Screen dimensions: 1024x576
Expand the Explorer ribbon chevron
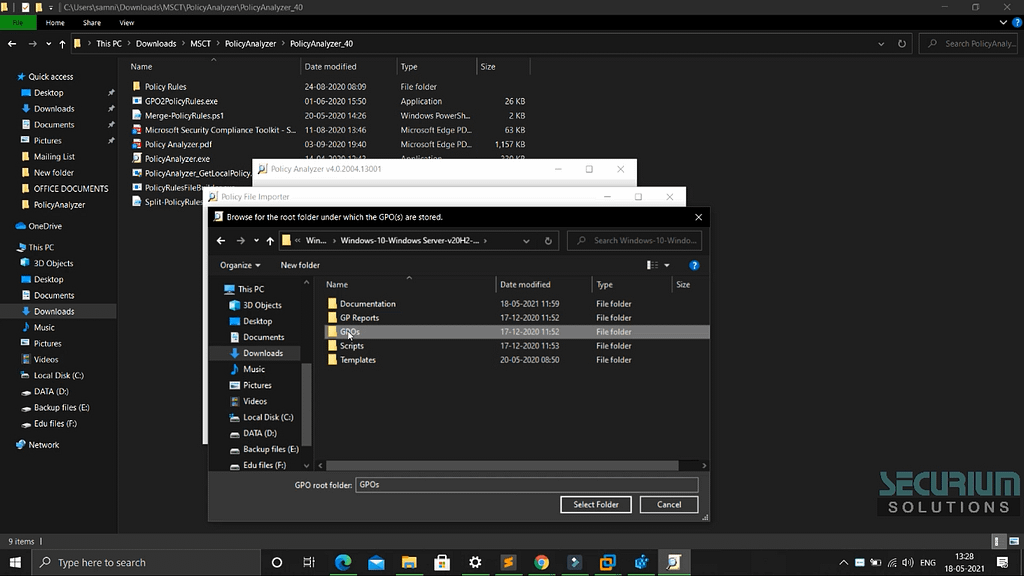(x=1003, y=23)
